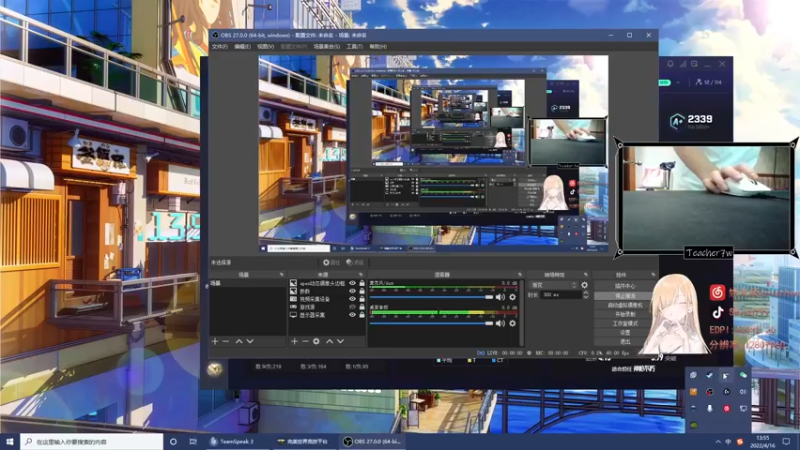The image size is (800, 450).
Task: Click the Logitech G icon in the tray overflow
Action: 727,392
